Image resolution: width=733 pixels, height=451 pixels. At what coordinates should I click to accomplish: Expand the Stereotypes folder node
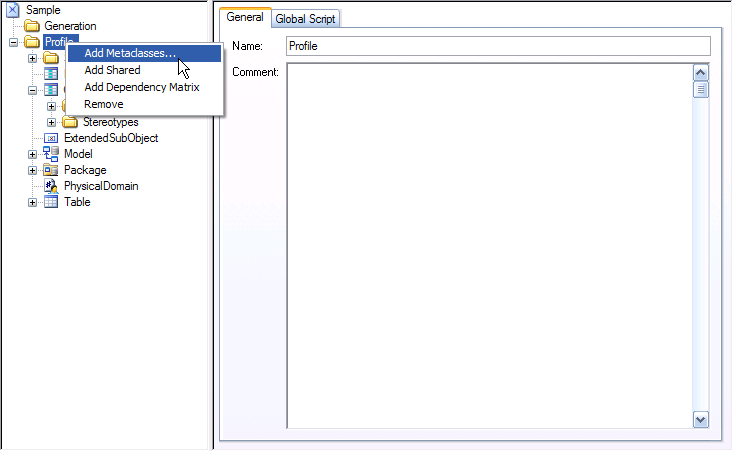pos(52,122)
